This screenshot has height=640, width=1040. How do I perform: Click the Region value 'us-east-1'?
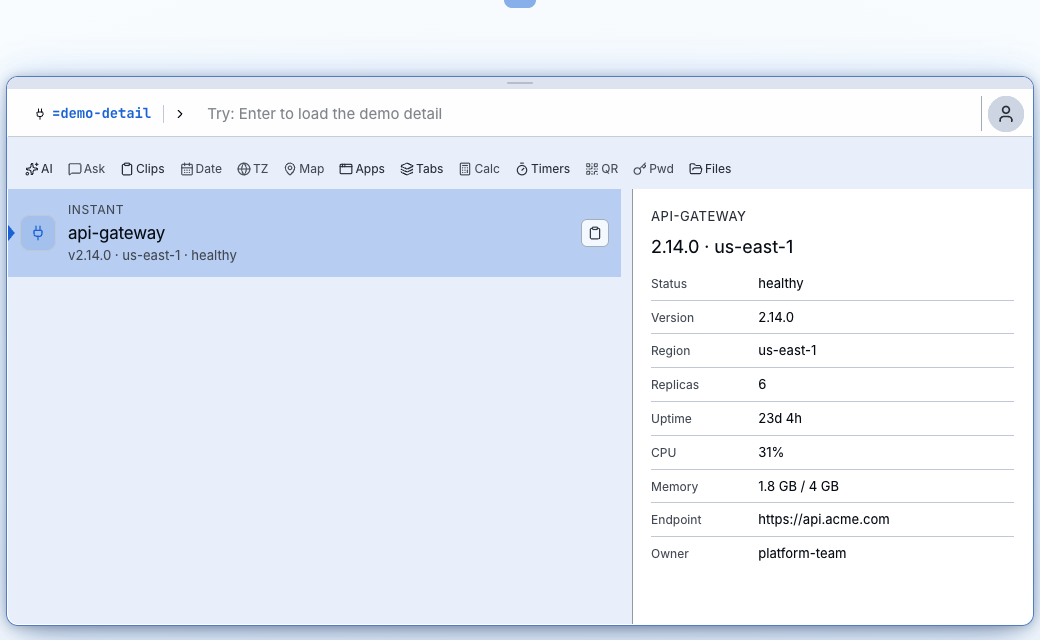(787, 350)
